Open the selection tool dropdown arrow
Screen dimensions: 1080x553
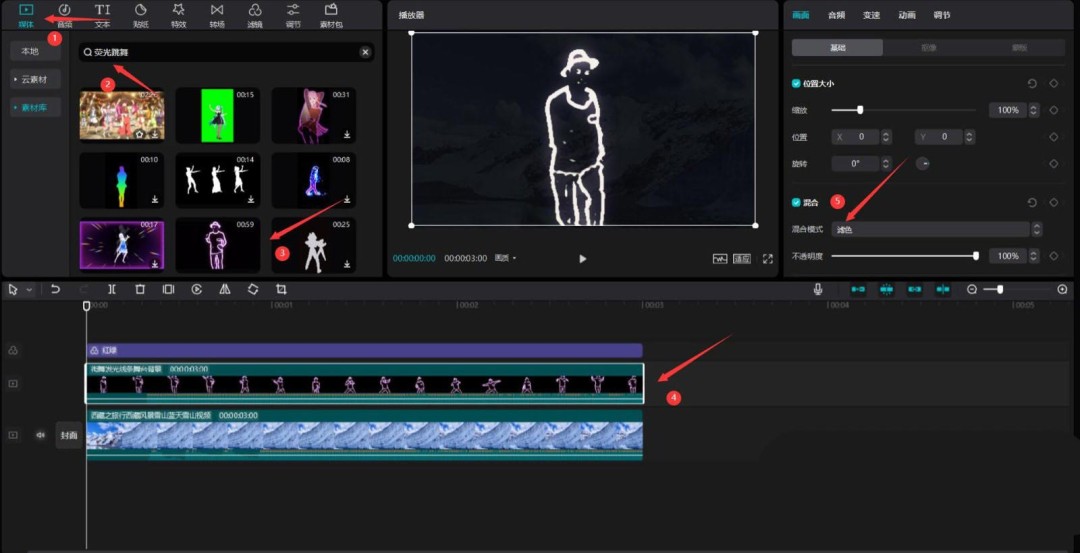click(29, 290)
